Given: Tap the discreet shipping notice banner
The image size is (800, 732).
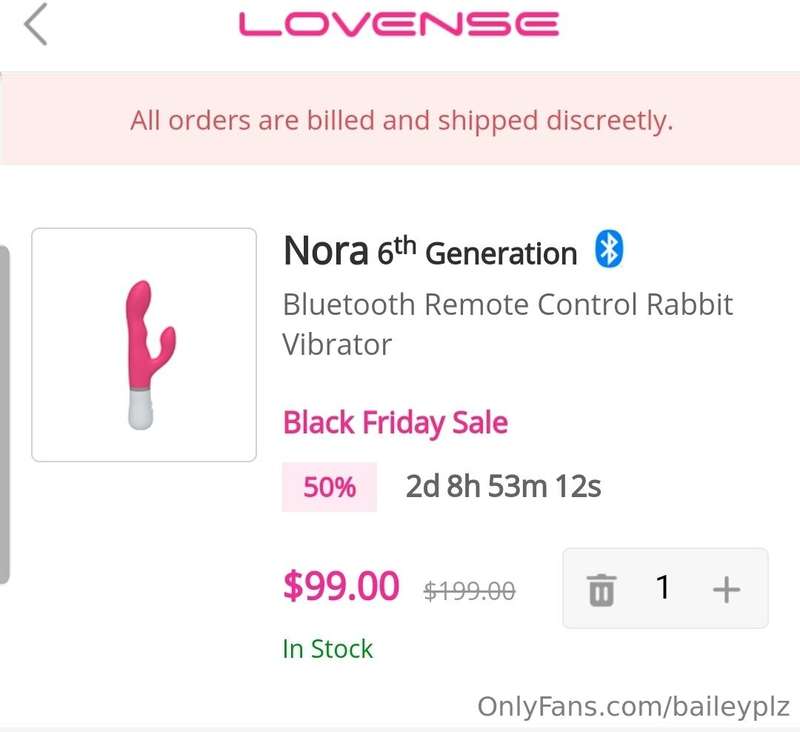Looking at the screenshot, I should click(400, 118).
